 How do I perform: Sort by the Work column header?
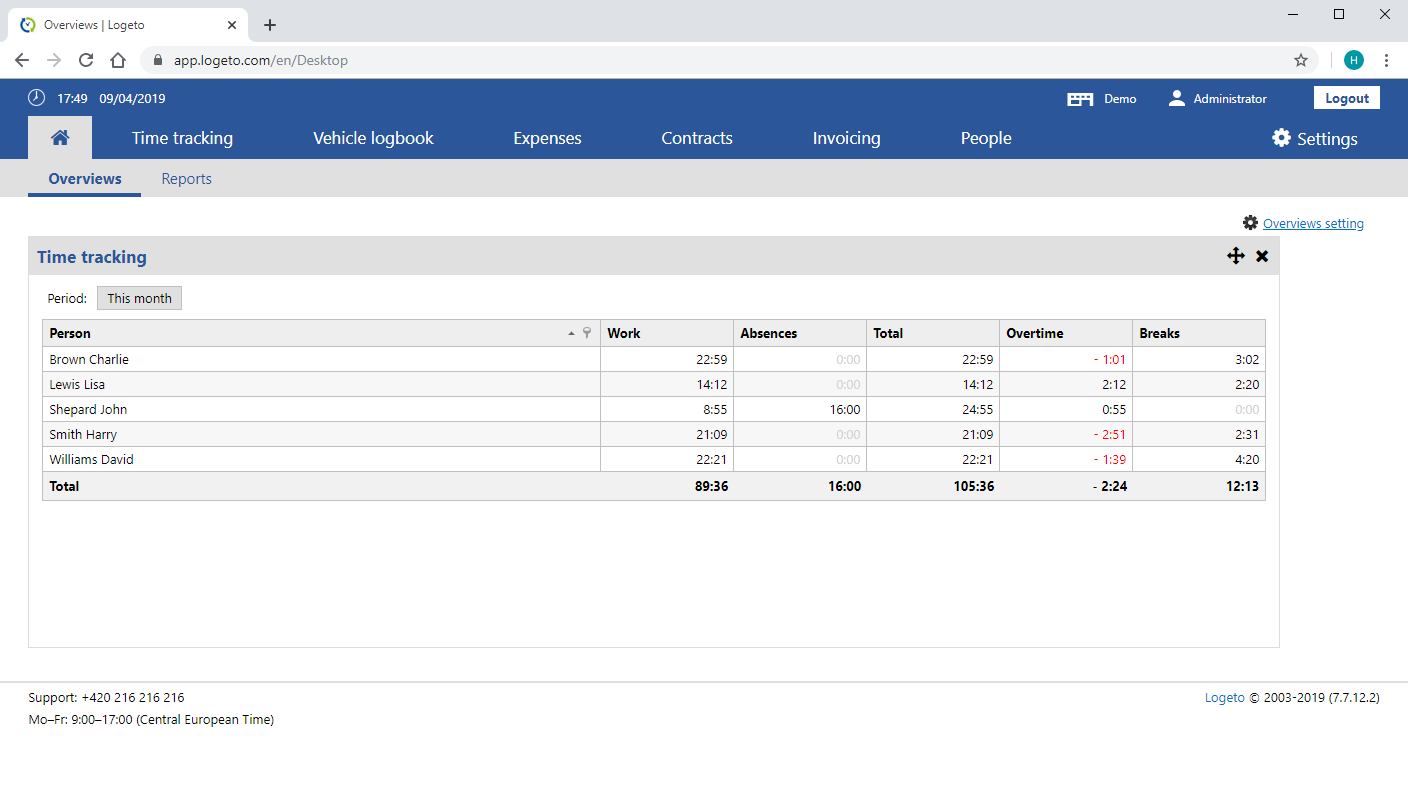pyautogui.click(x=667, y=333)
